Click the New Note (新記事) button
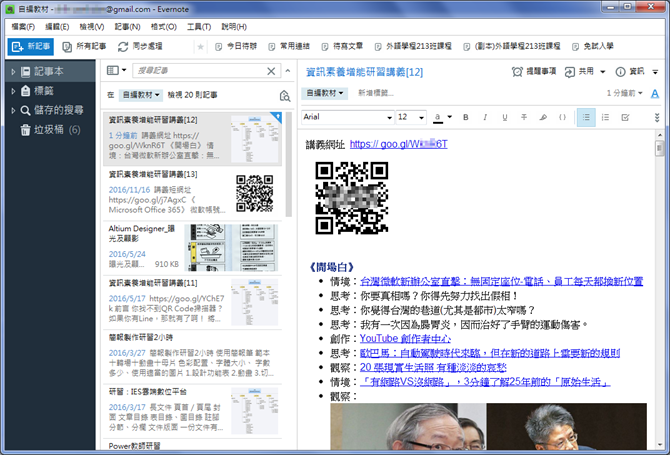The width and height of the screenshot is (670, 455). pyautogui.click(x=31, y=47)
